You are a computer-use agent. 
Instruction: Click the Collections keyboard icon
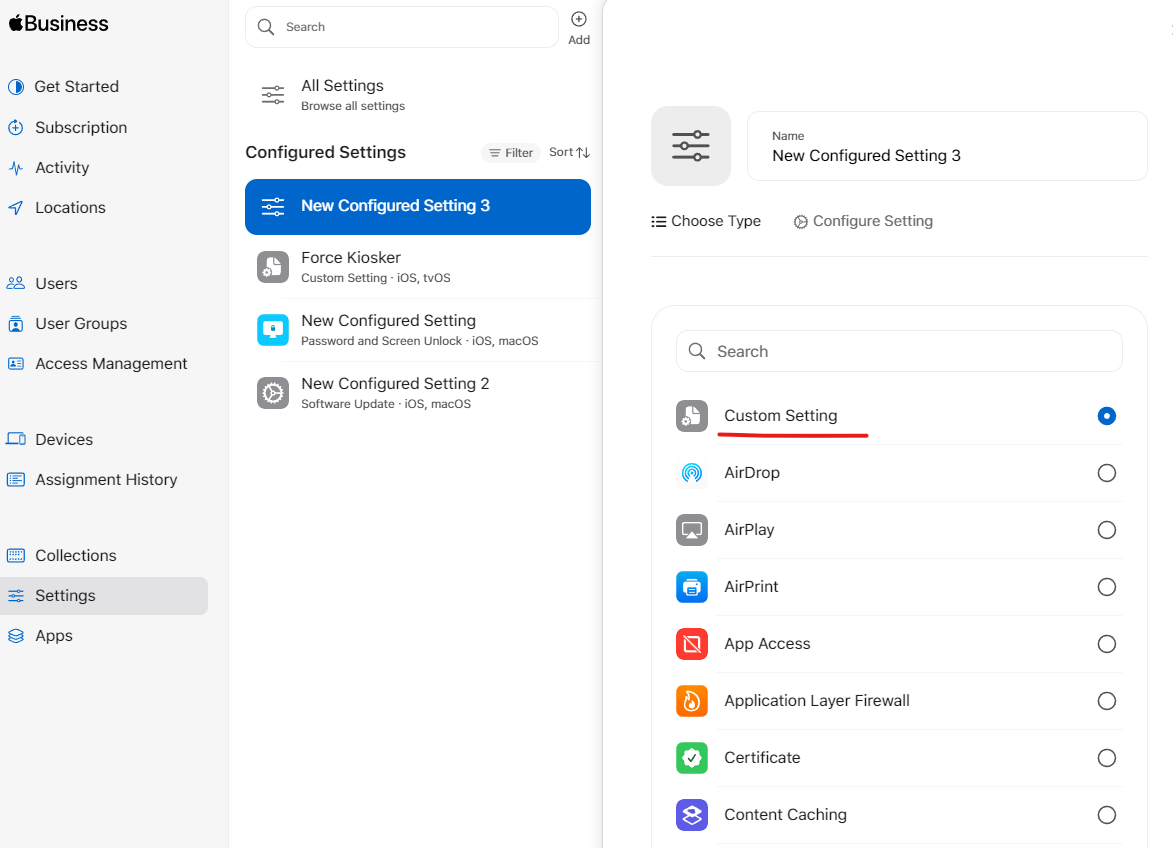pyautogui.click(x=16, y=556)
